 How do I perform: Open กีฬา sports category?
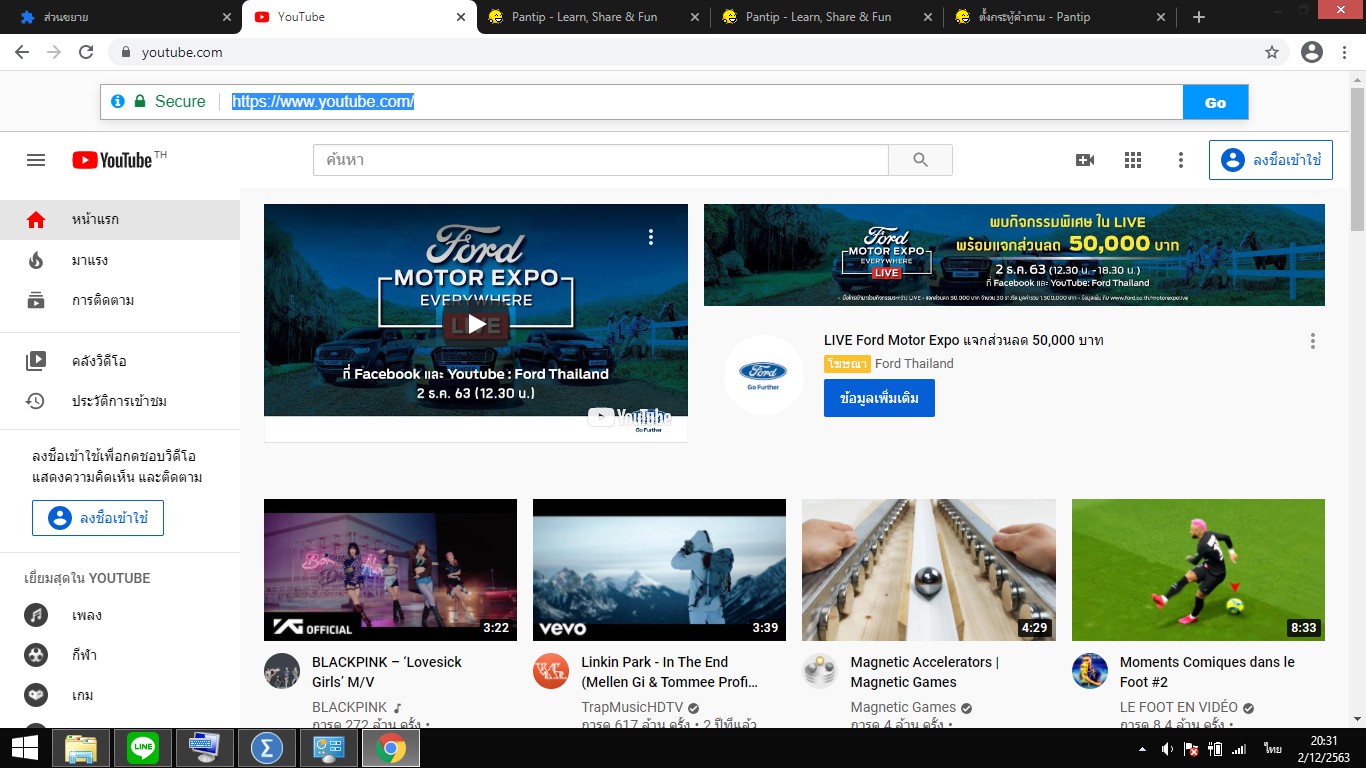click(x=120, y=655)
